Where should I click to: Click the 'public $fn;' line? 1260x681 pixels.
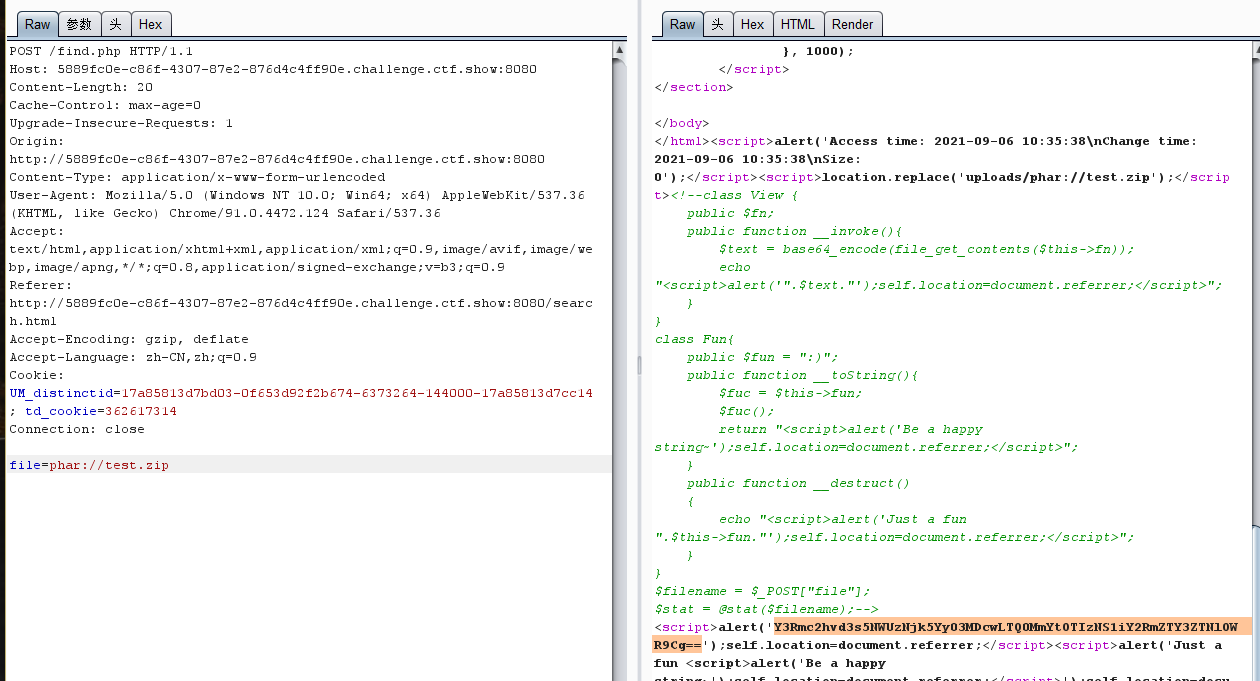[x=731, y=213]
